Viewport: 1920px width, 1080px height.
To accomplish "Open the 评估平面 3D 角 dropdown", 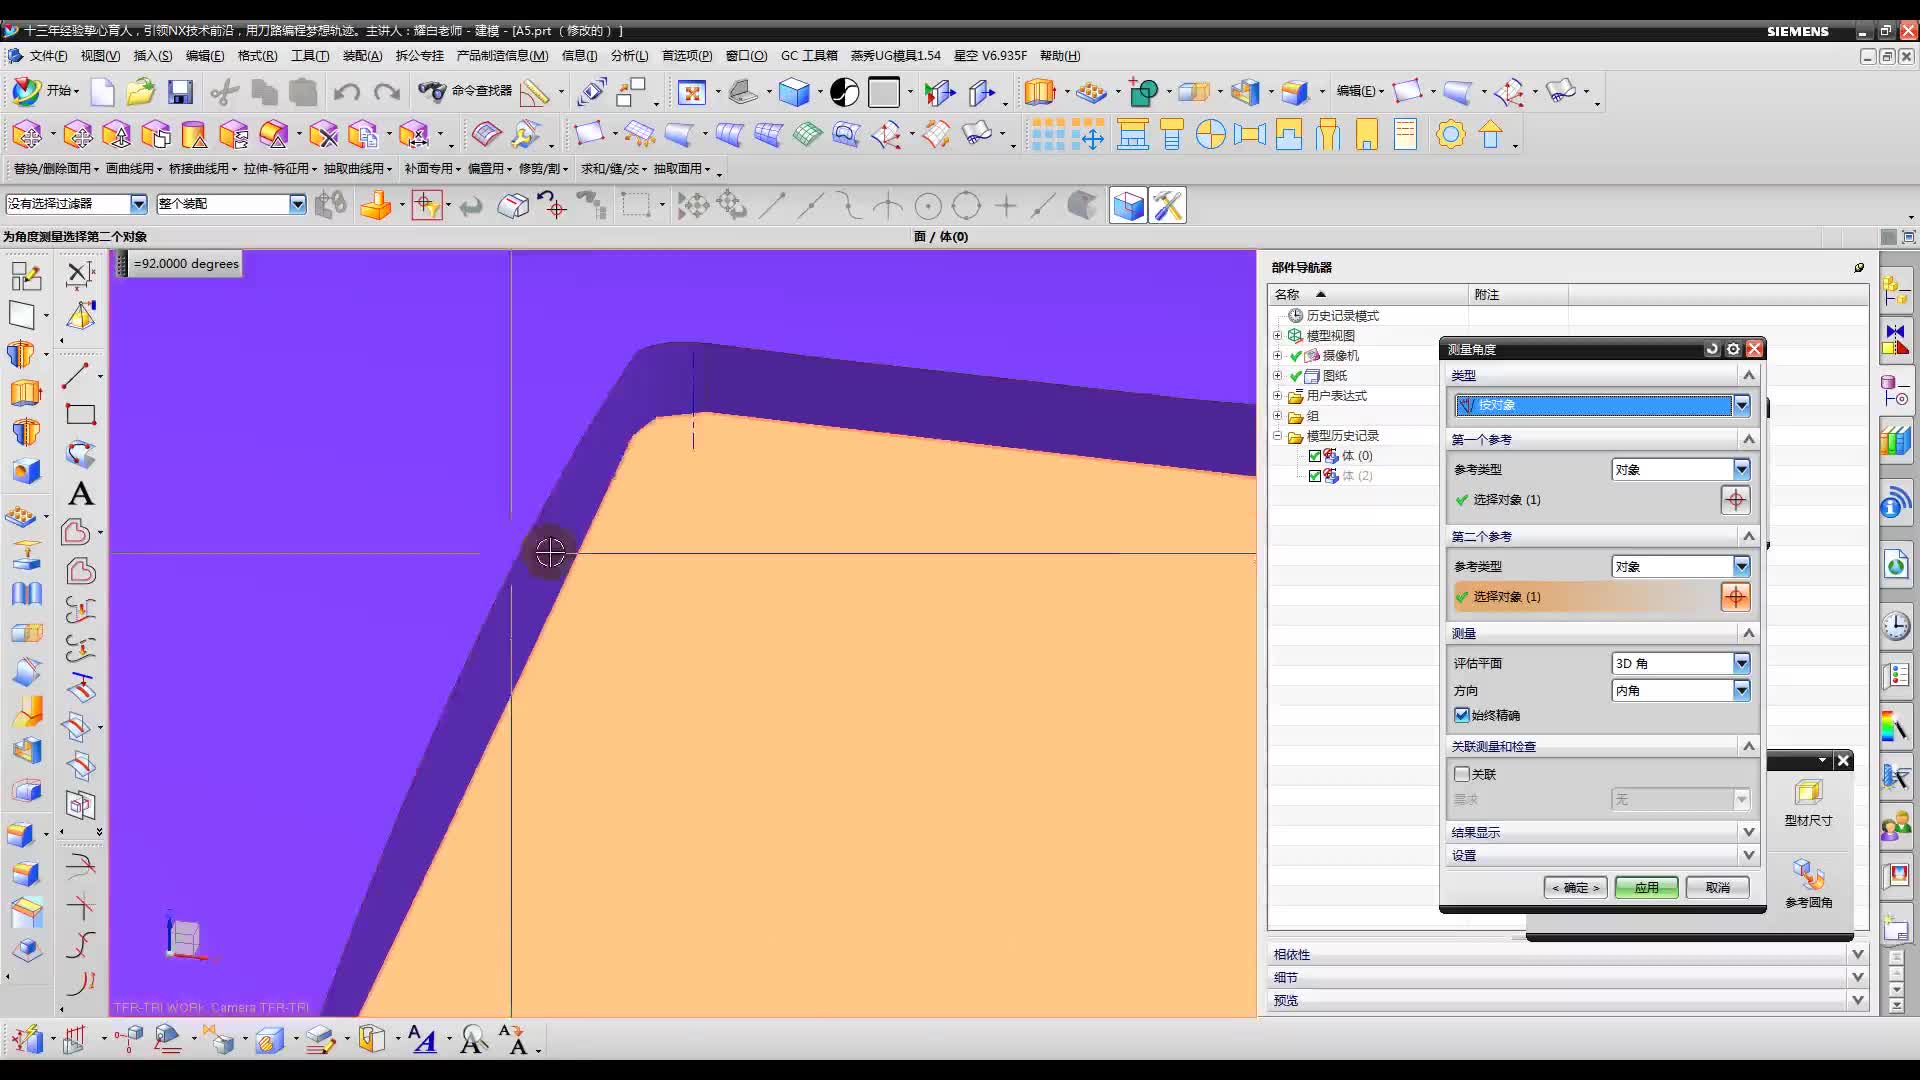I will (1741, 663).
